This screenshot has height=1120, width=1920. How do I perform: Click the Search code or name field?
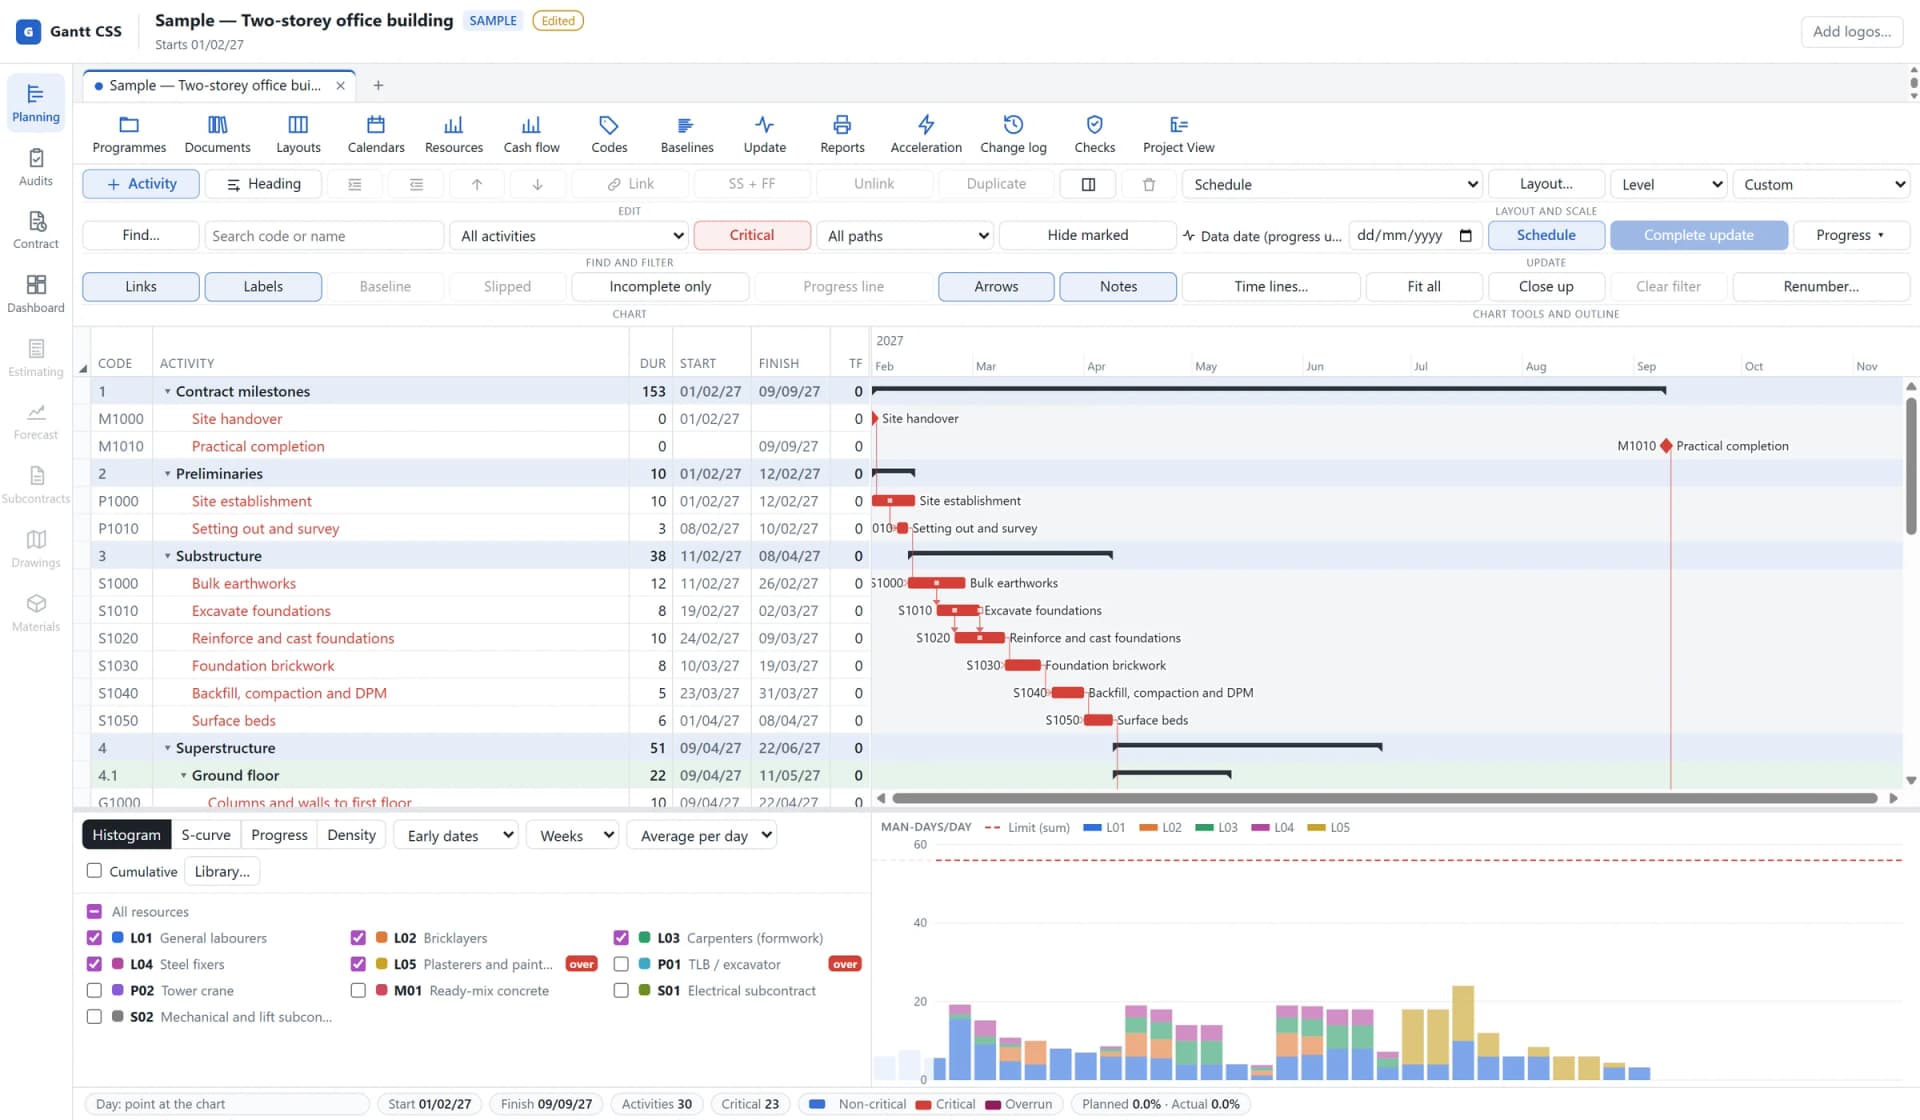click(324, 236)
